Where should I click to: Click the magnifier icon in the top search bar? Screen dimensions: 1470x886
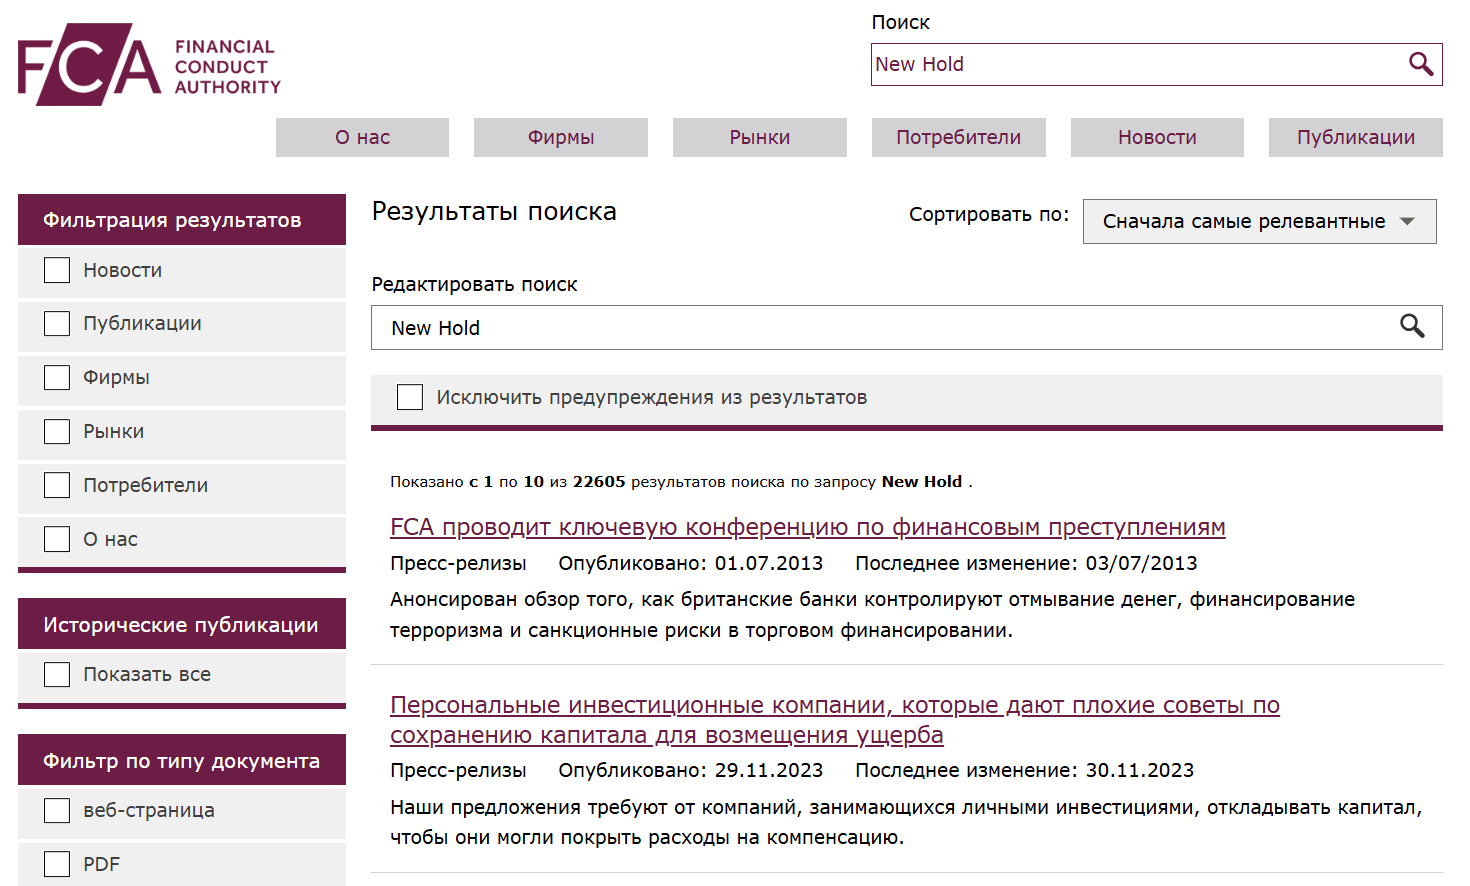tap(1421, 64)
